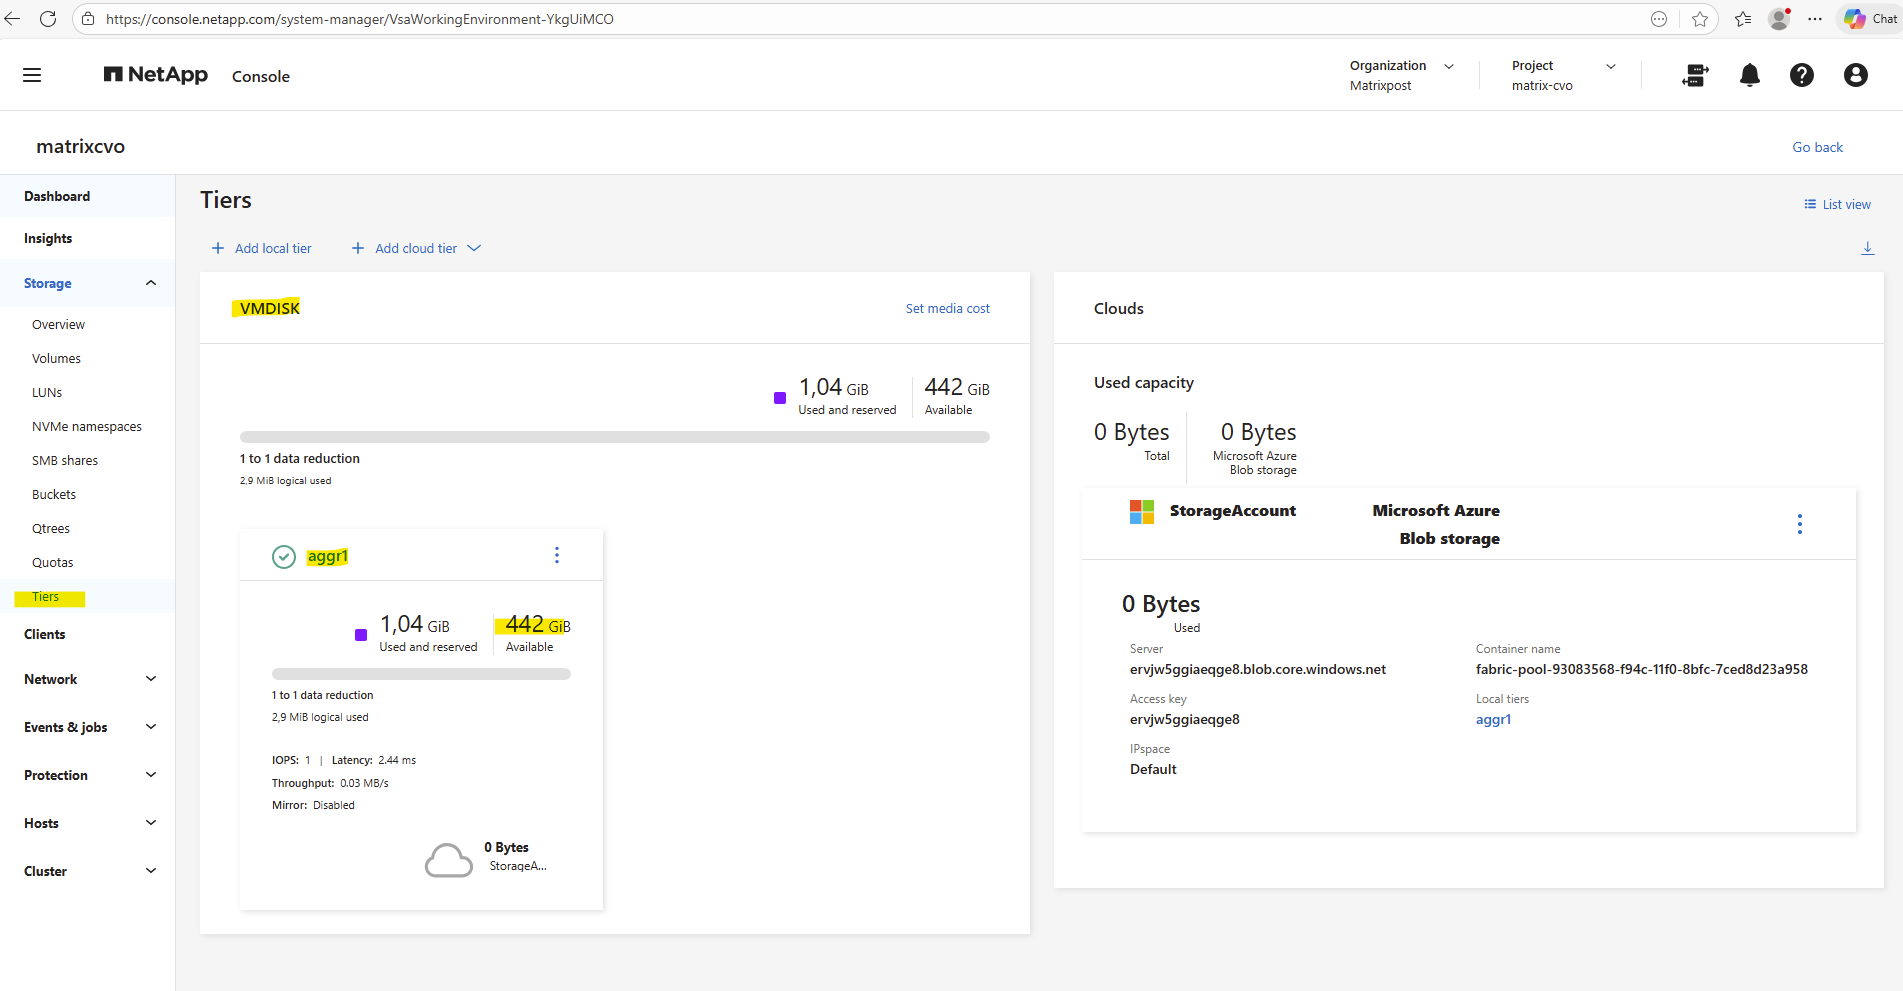Expand the Project dropdown
Screen dimensions: 1903x991
tap(1610, 66)
